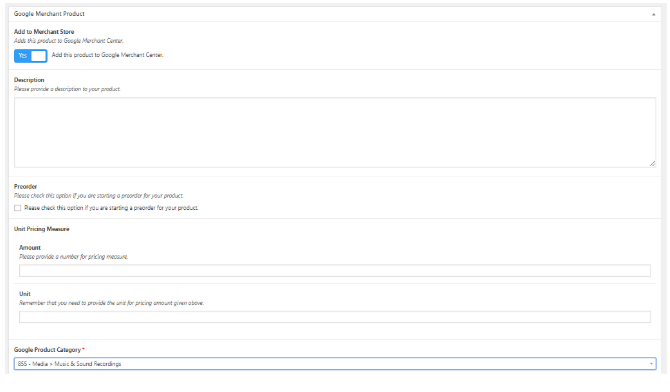
Task: Click the Product Category dropdown arrow
Action: [x=651, y=364]
